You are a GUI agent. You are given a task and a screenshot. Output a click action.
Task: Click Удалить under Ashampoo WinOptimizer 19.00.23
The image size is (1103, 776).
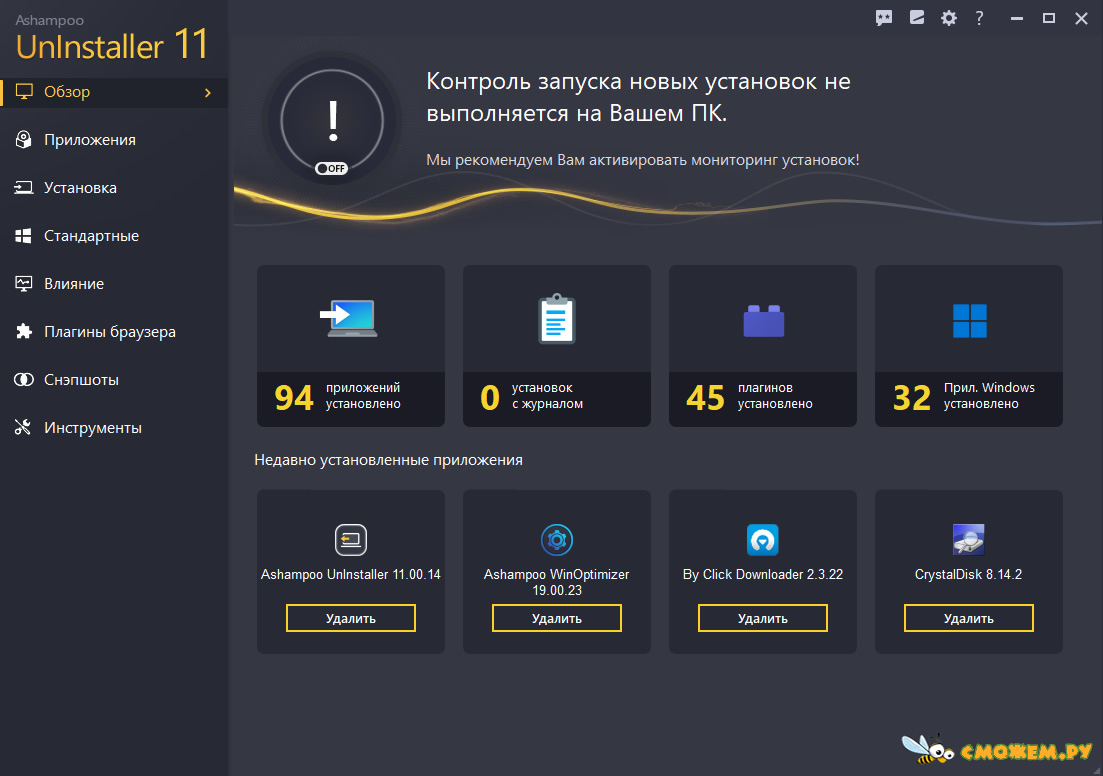click(x=556, y=618)
